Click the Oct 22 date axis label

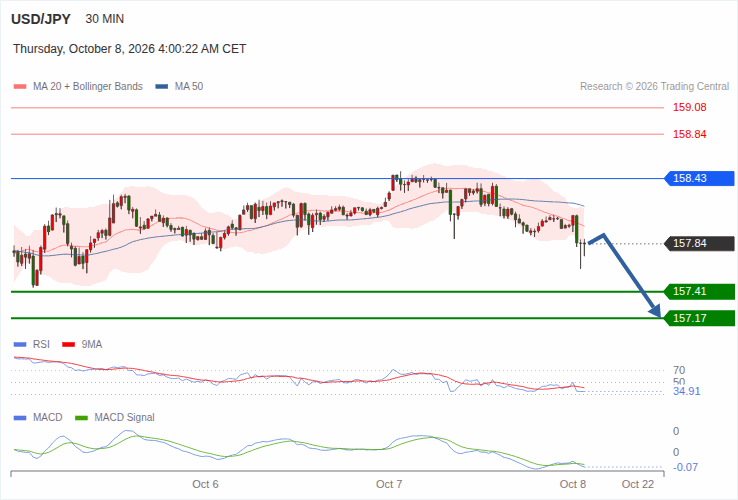coord(638,484)
